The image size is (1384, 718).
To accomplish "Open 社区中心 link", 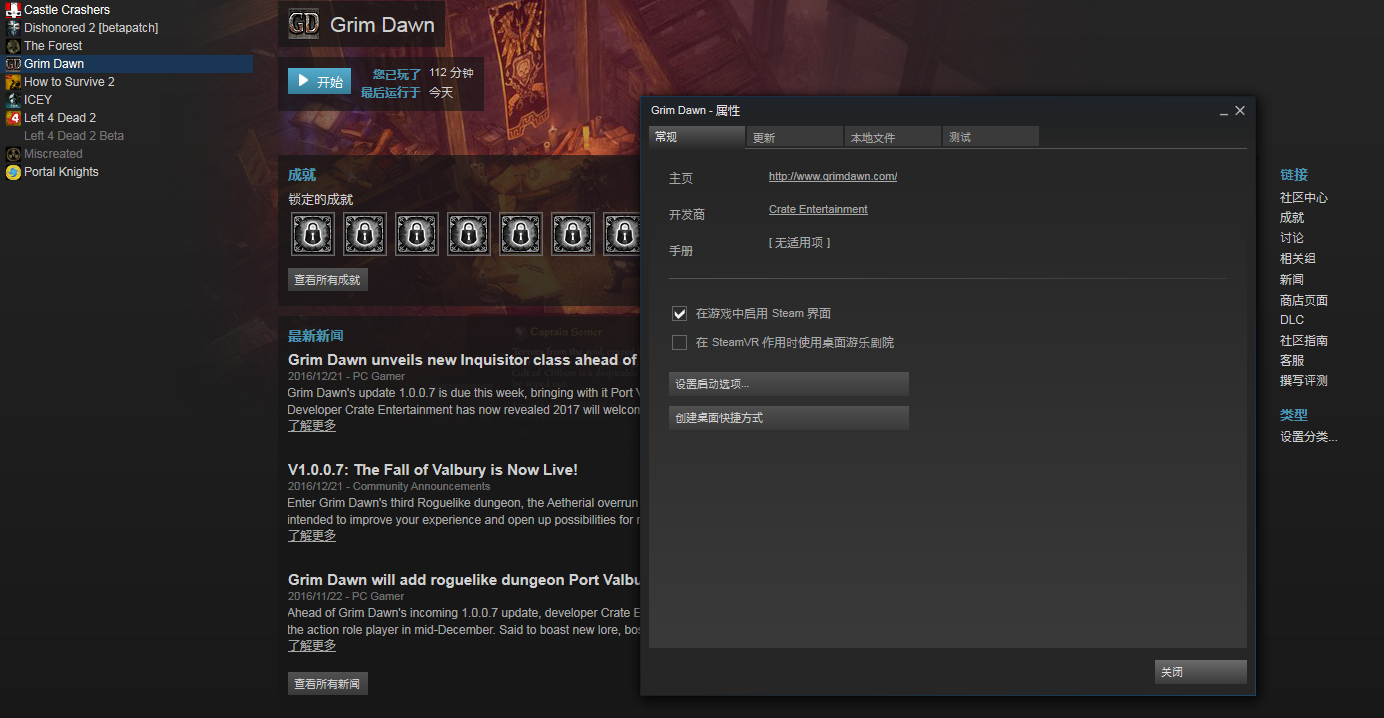I will (1304, 198).
